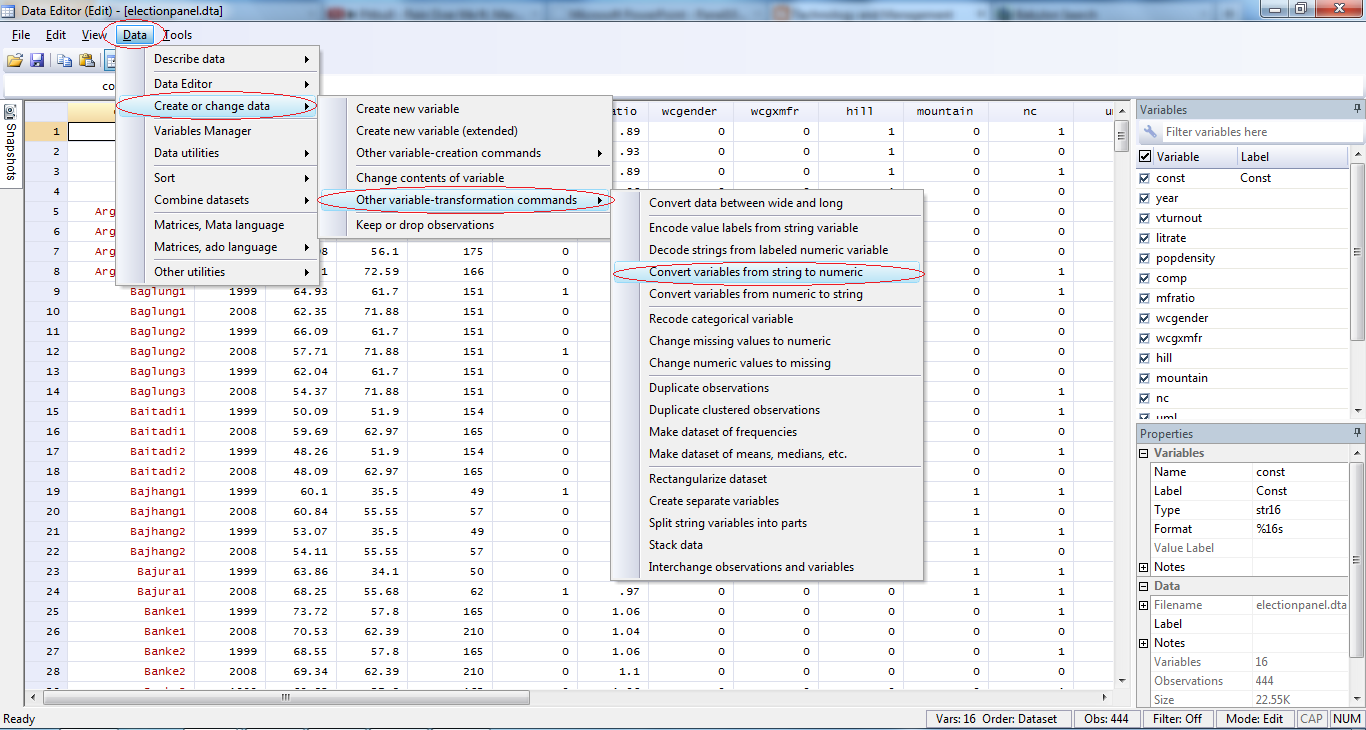Toggle the popdensity variable checkbox
Viewport: 1366px width, 730px height.
(1146, 257)
